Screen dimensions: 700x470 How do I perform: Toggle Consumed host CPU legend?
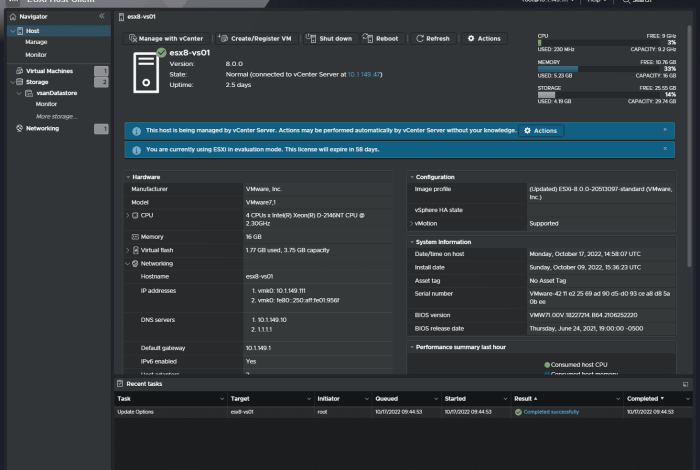pos(575,365)
